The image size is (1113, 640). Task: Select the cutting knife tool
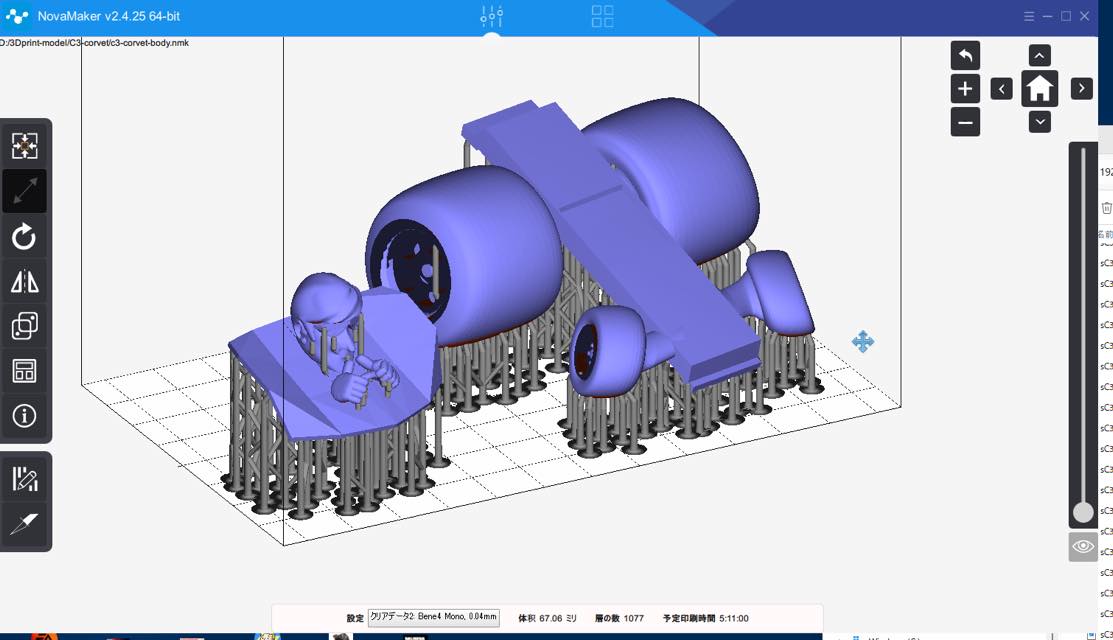tap(24, 523)
